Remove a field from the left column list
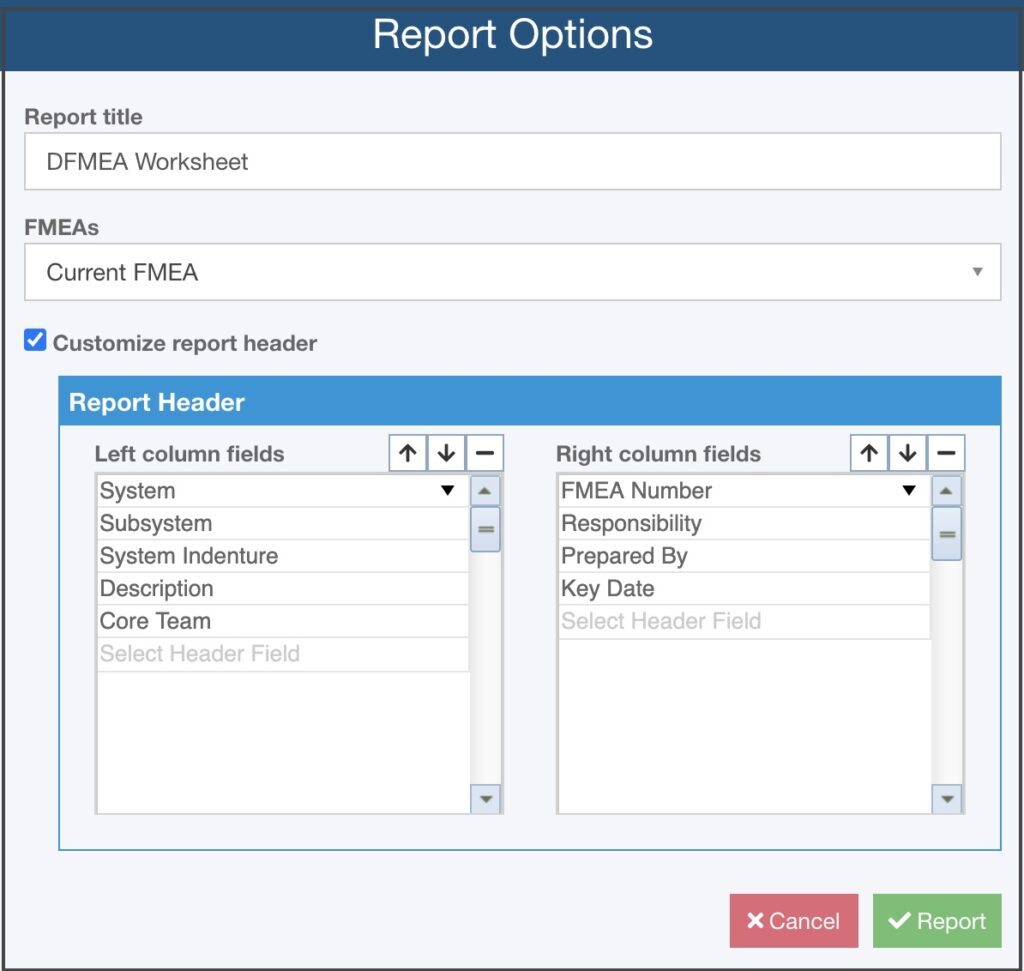Screen dimensions: 1024x971 [485, 452]
